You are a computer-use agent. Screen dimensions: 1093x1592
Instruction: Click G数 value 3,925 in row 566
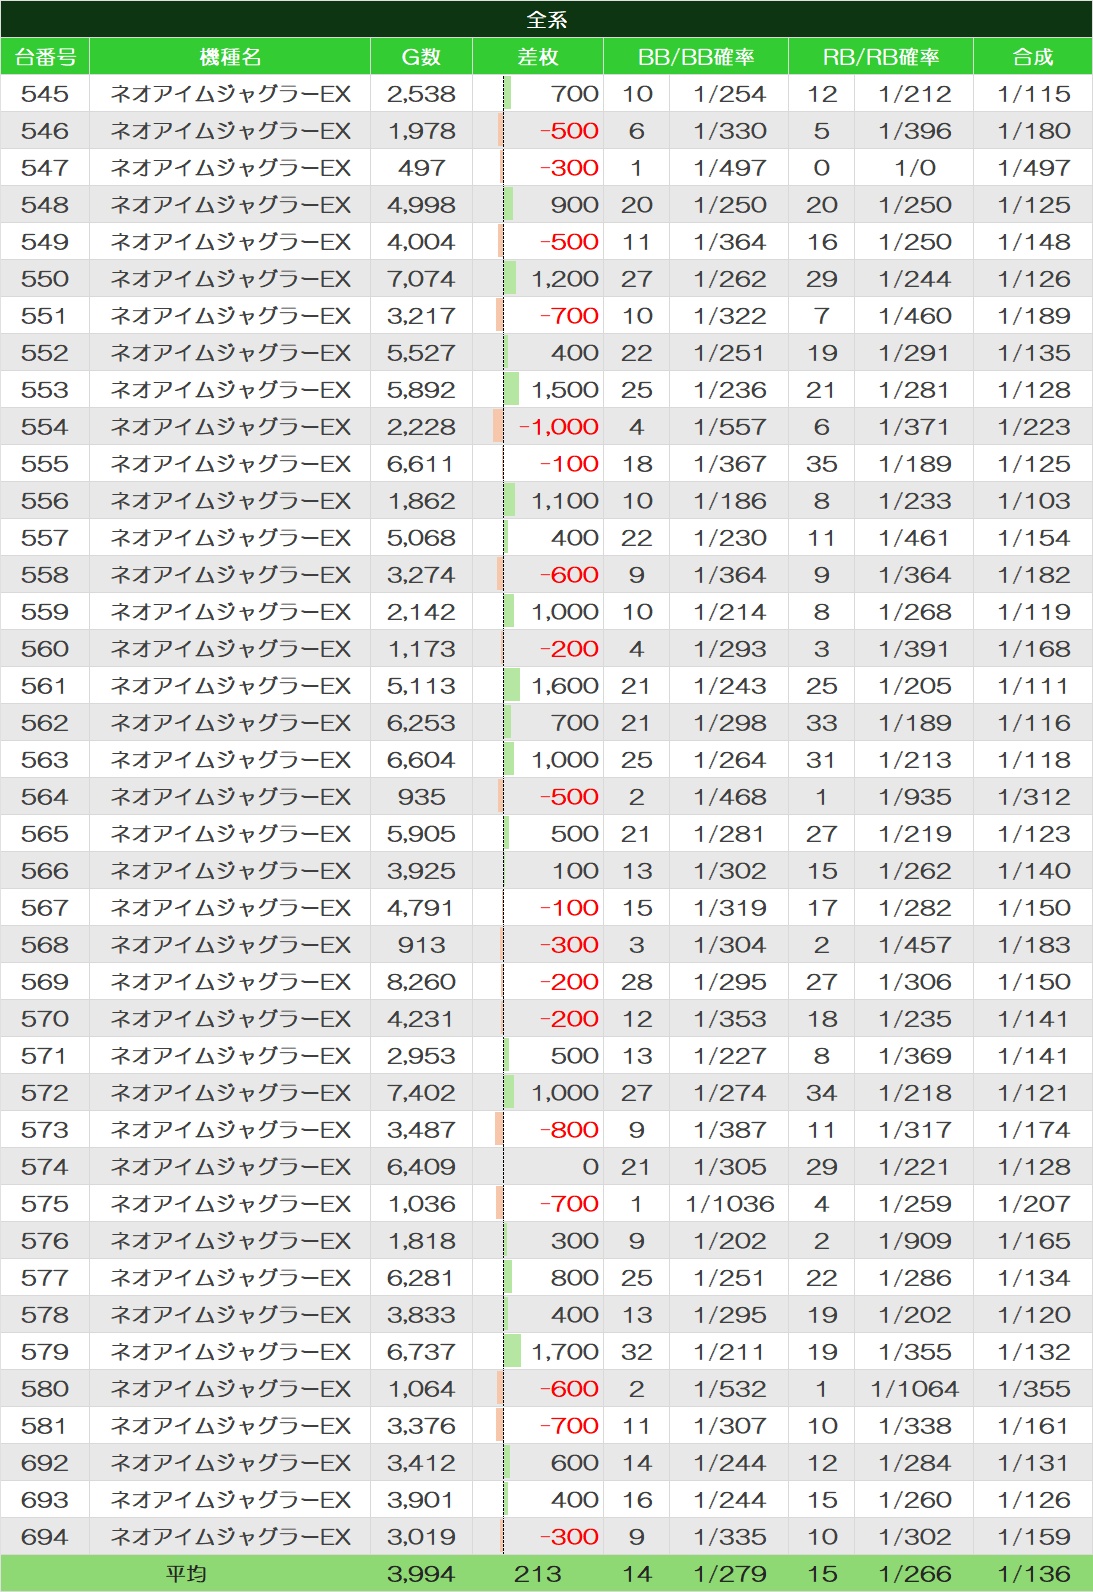421,871
